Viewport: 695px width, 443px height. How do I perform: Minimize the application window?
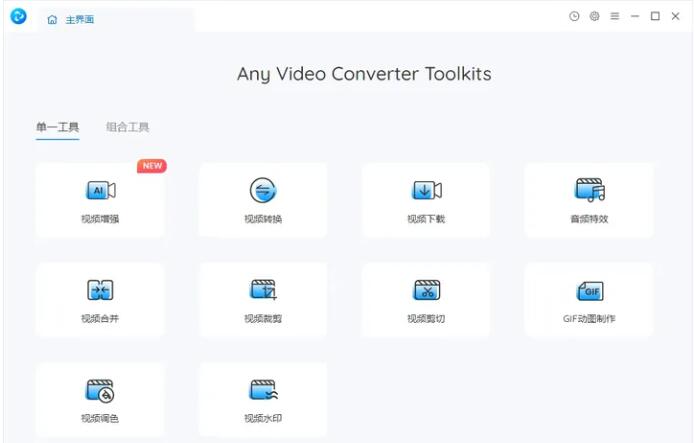(x=635, y=16)
